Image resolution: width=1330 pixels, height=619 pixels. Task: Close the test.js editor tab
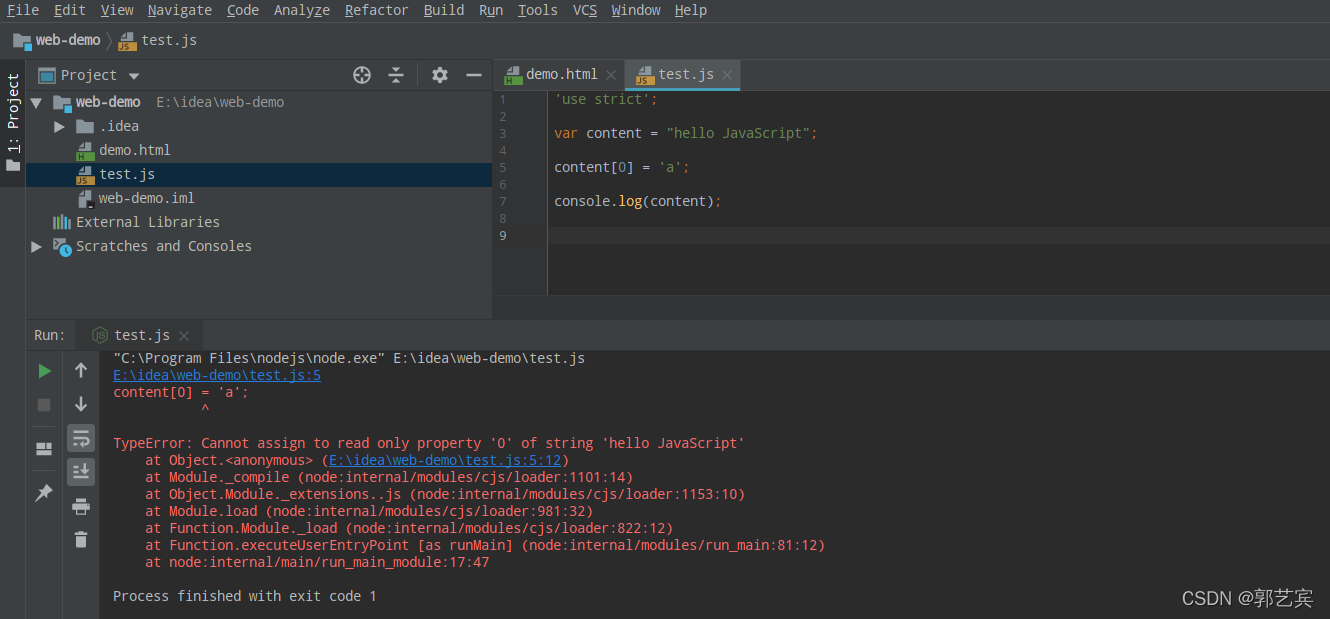(x=727, y=75)
